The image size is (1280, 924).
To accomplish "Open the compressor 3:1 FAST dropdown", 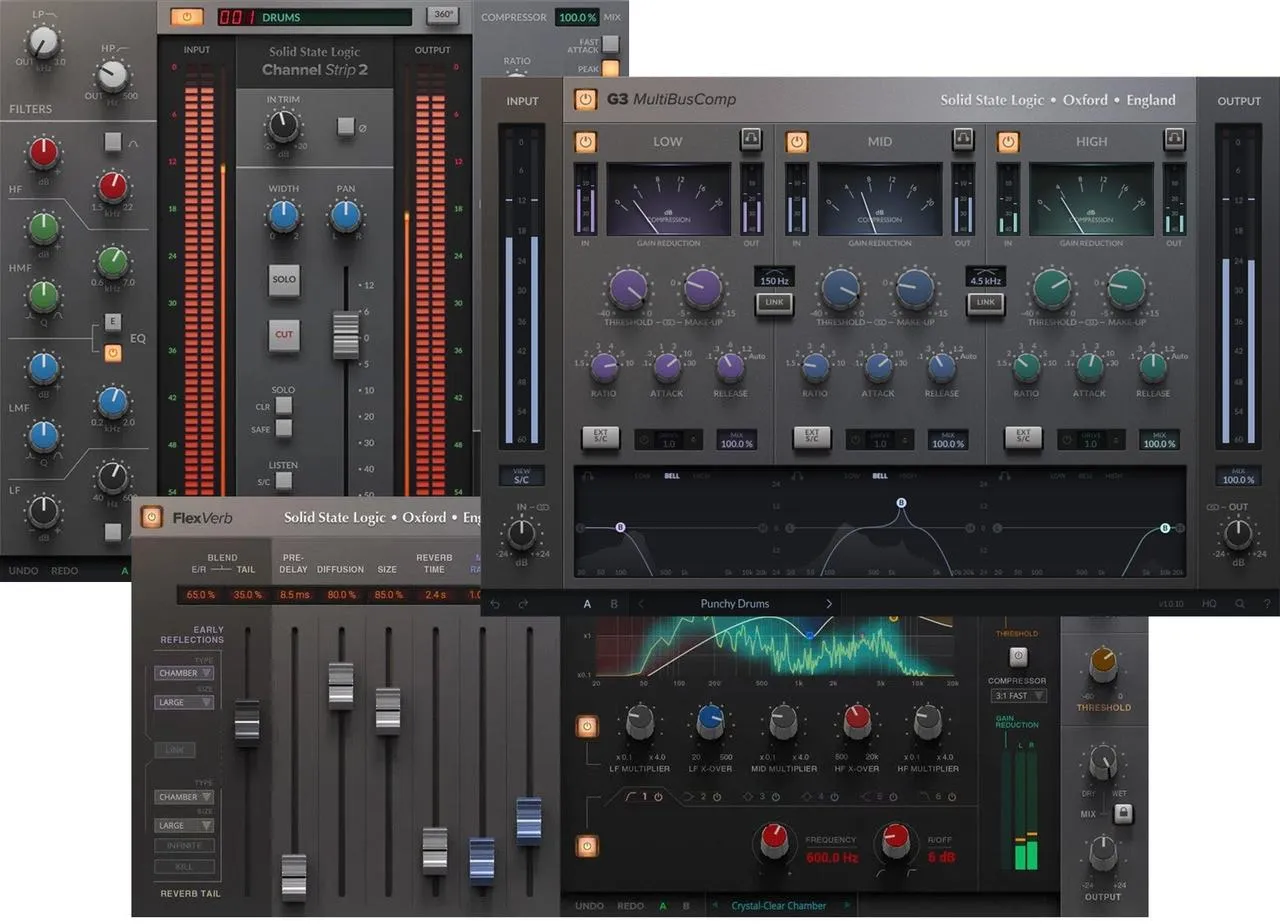I will coord(1019,696).
